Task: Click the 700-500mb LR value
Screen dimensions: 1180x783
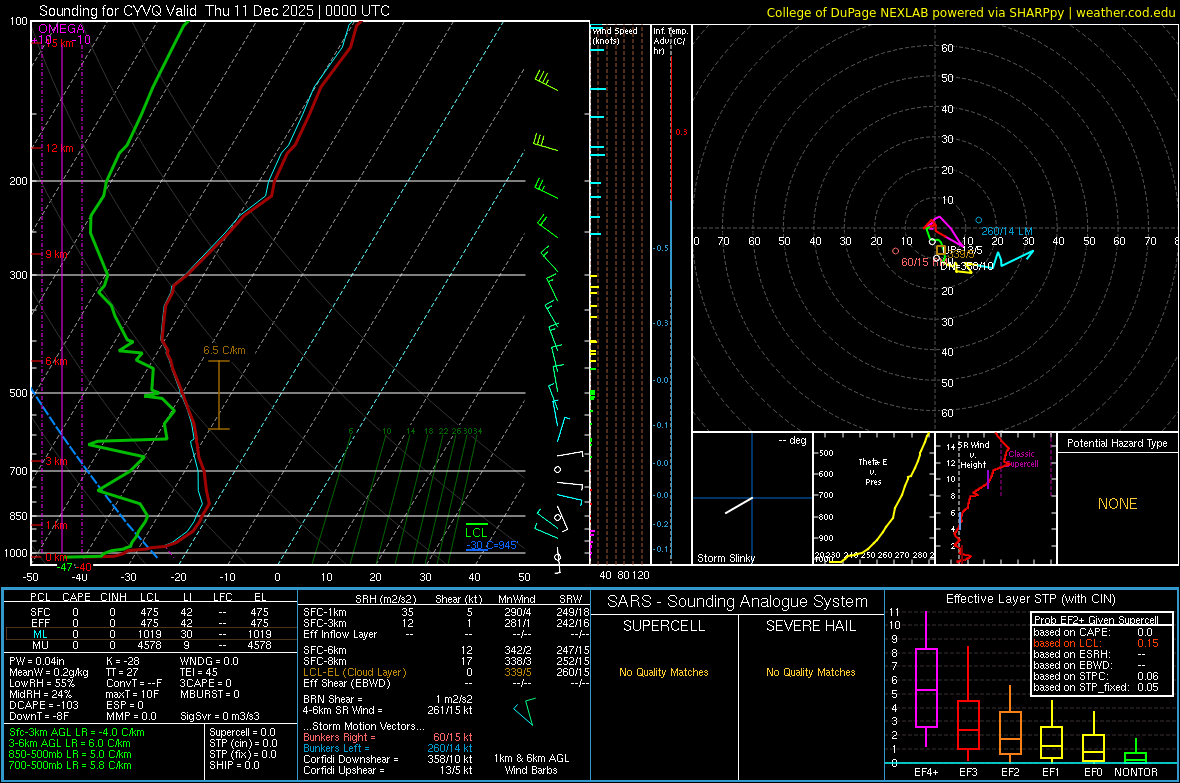Action: coord(70,765)
